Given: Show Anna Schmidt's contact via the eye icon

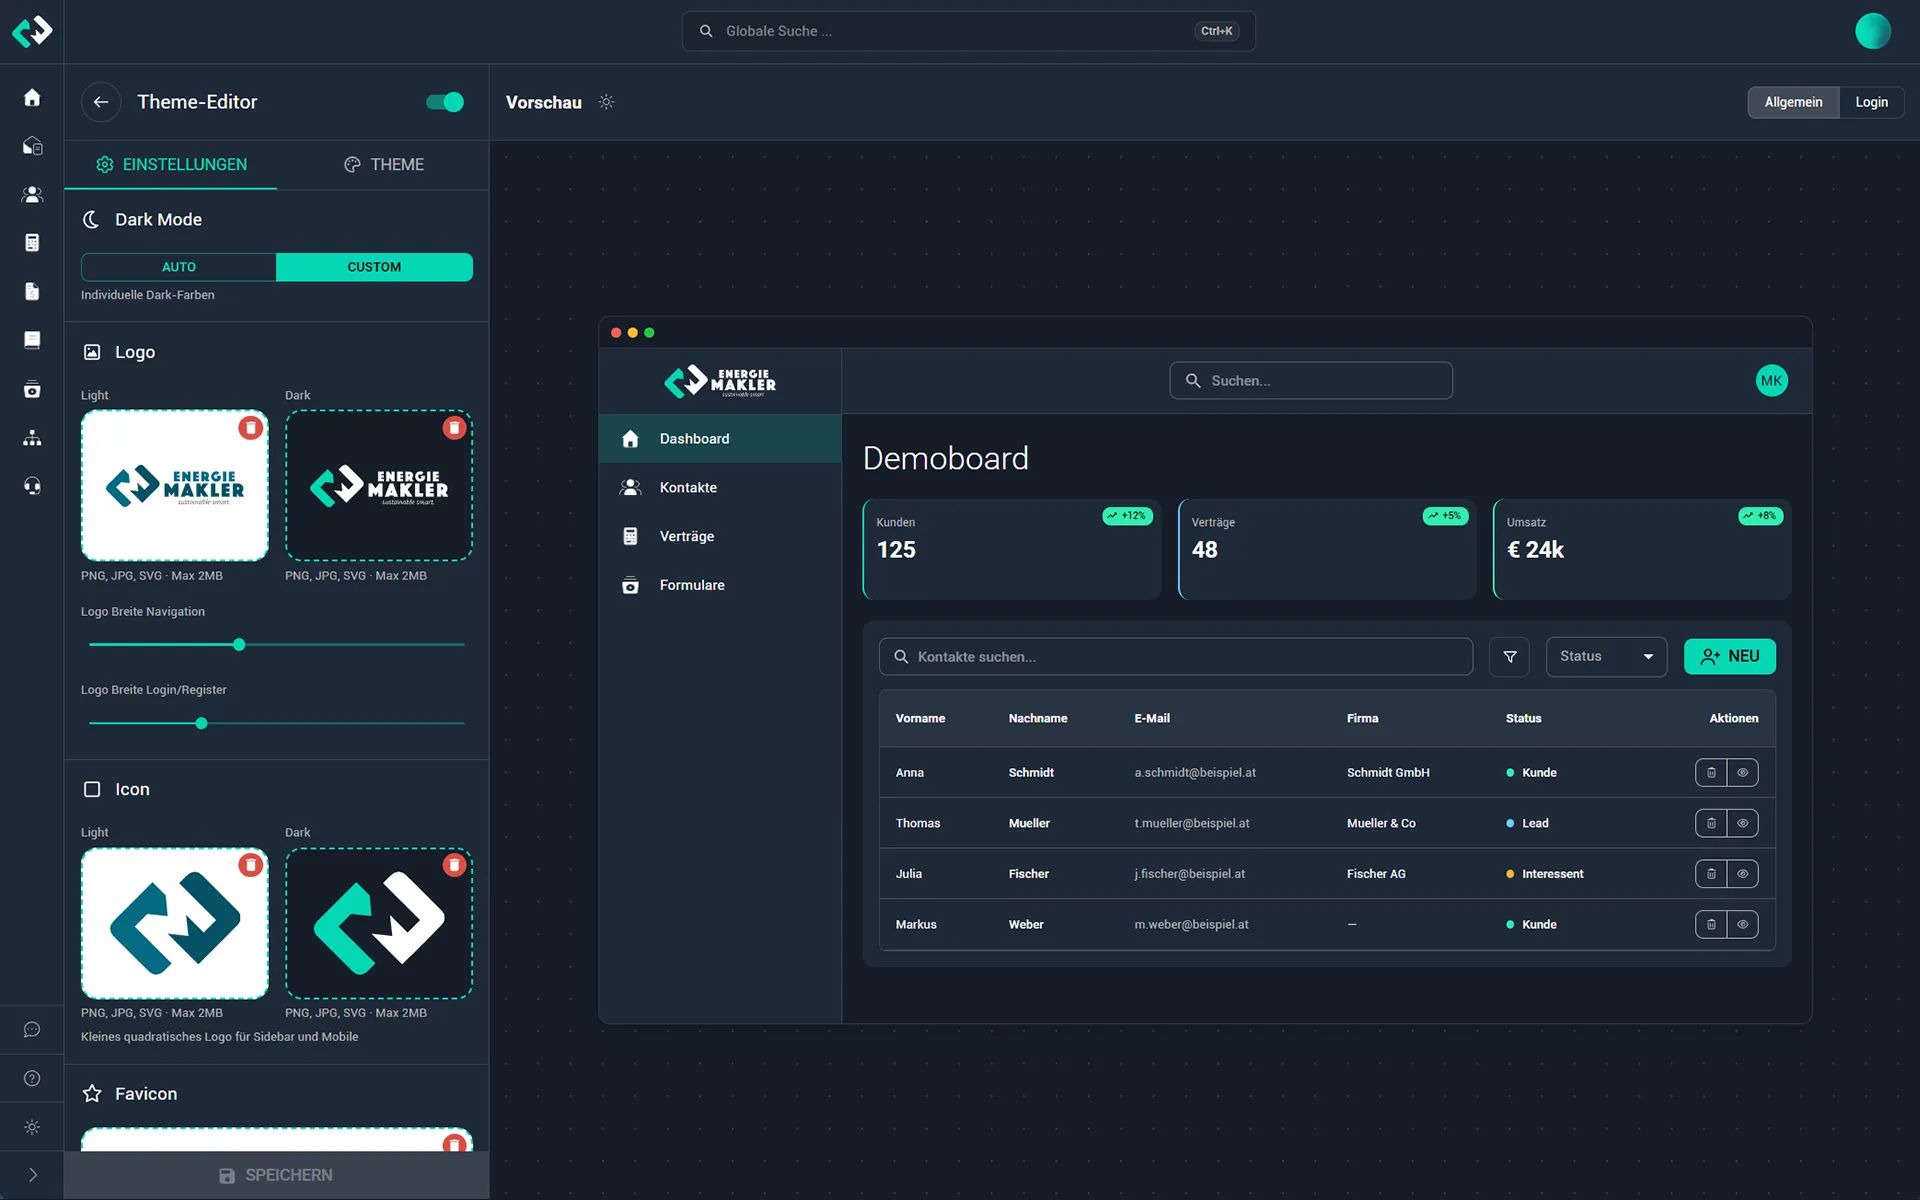Looking at the screenshot, I should [x=1743, y=772].
